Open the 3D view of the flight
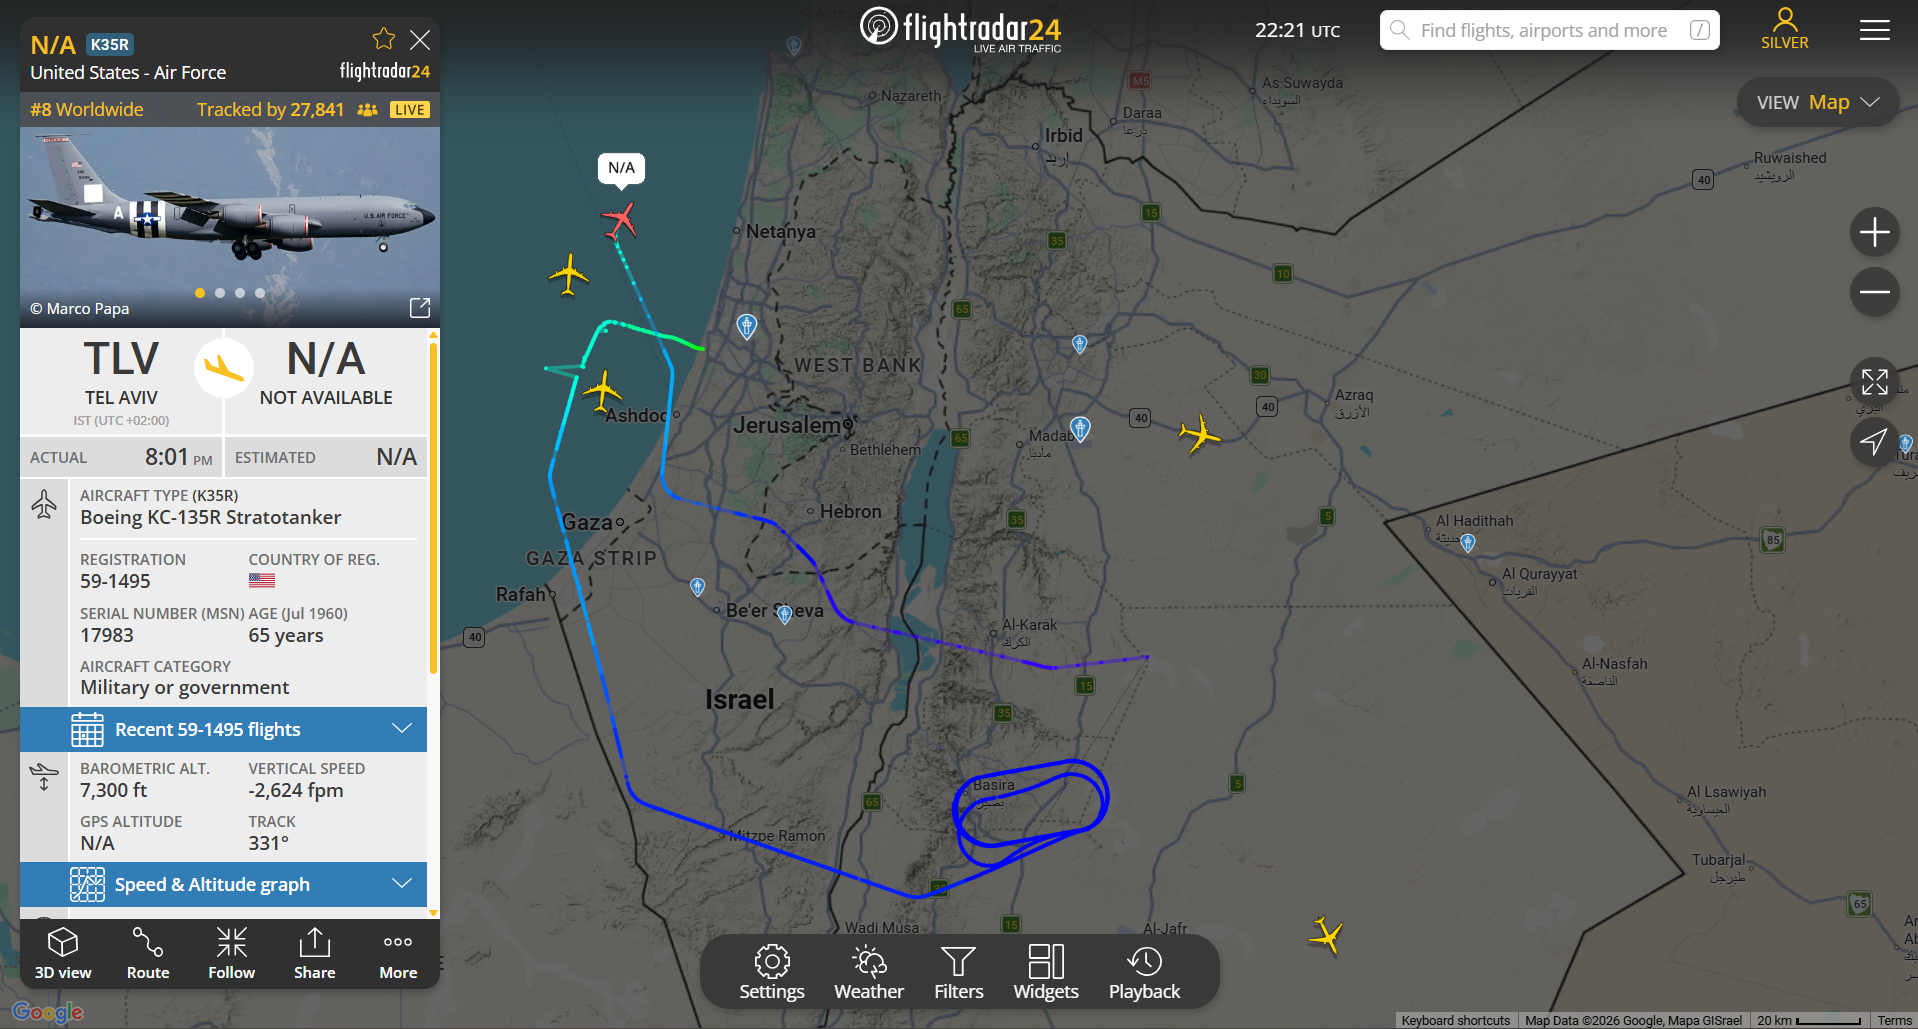 point(63,953)
